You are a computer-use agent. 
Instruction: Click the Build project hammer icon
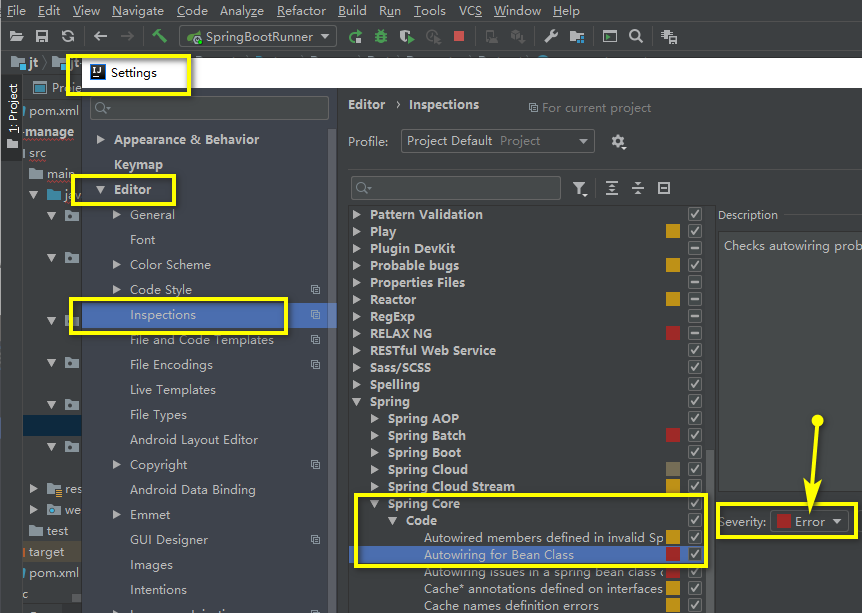coord(159,36)
